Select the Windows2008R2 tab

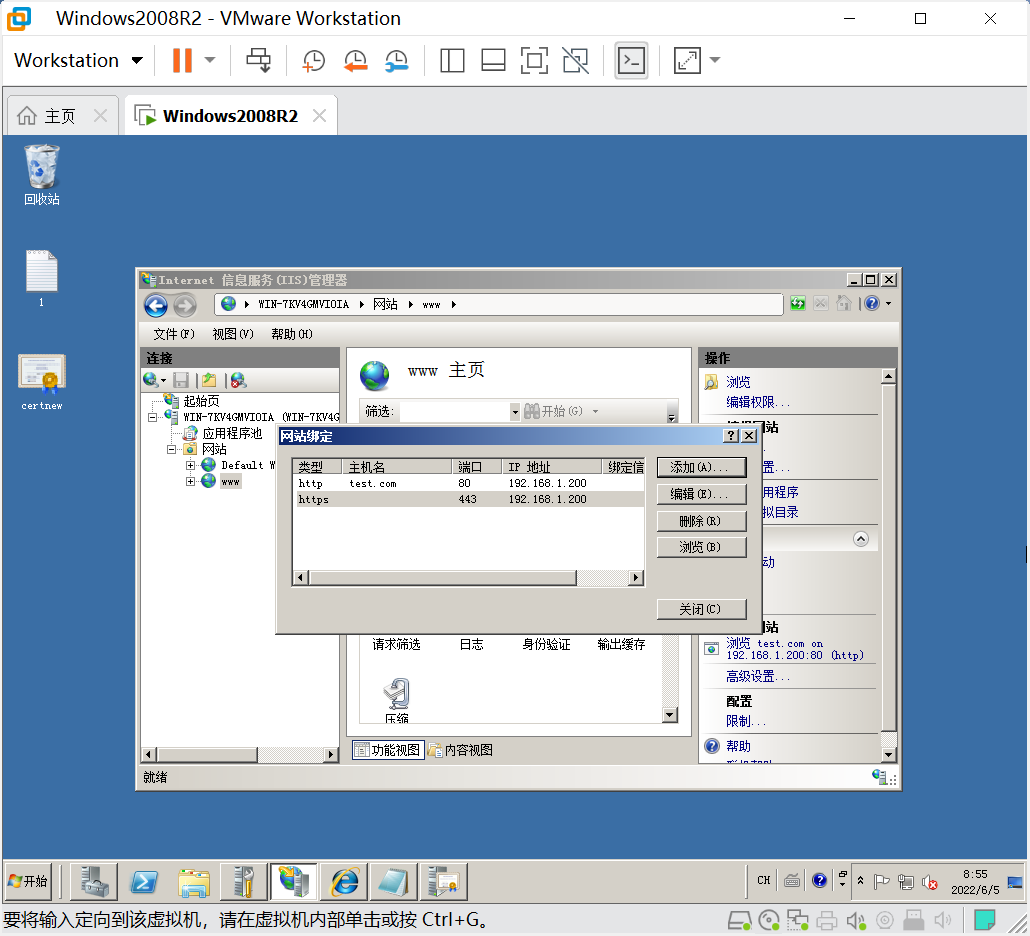coord(230,116)
